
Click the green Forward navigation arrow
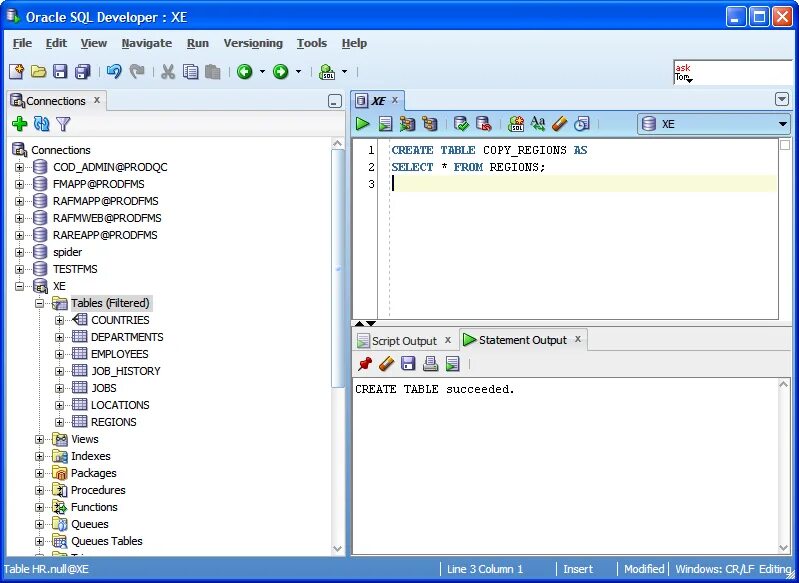point(281,72)
